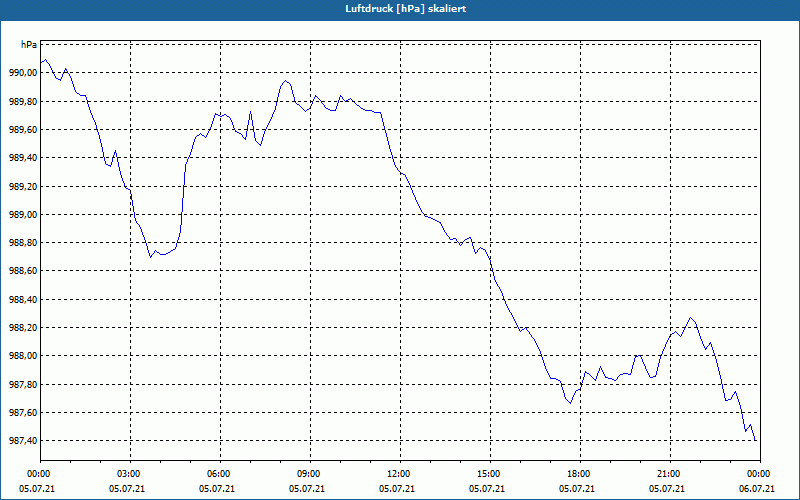Click the 05.07.21 date under 06:00
The width and height of the screenshot is (800, 500).
pyautogui.click(x=217, y=489)
